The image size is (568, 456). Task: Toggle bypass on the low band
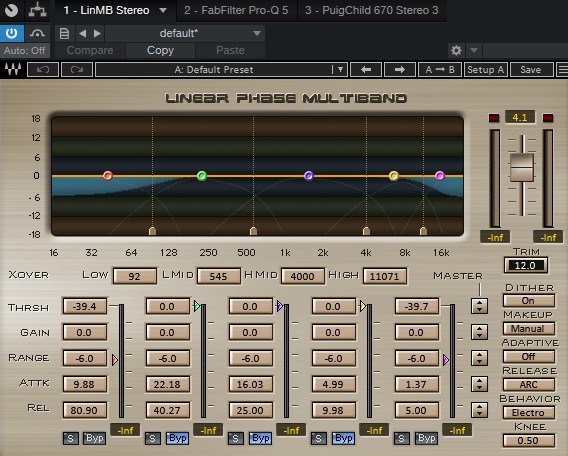[x=95, y=438]
